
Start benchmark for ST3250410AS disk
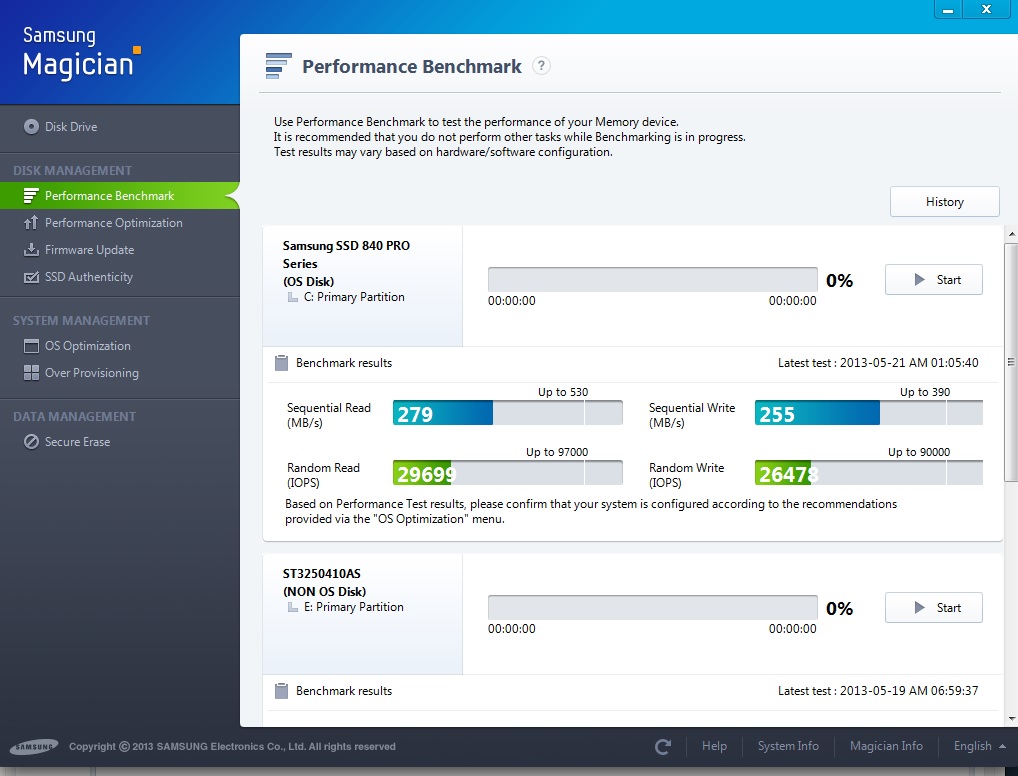(x=934, y=608)
